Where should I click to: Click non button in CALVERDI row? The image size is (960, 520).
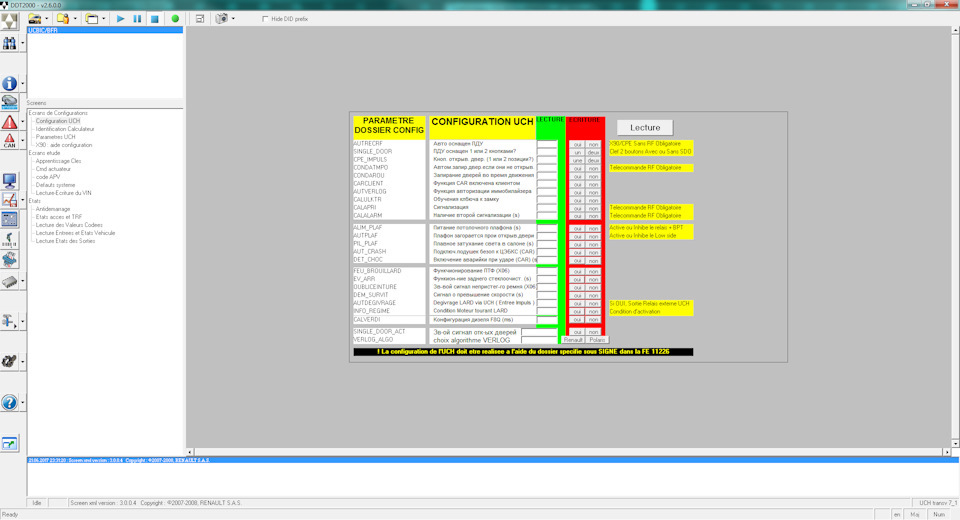(593, 320)
